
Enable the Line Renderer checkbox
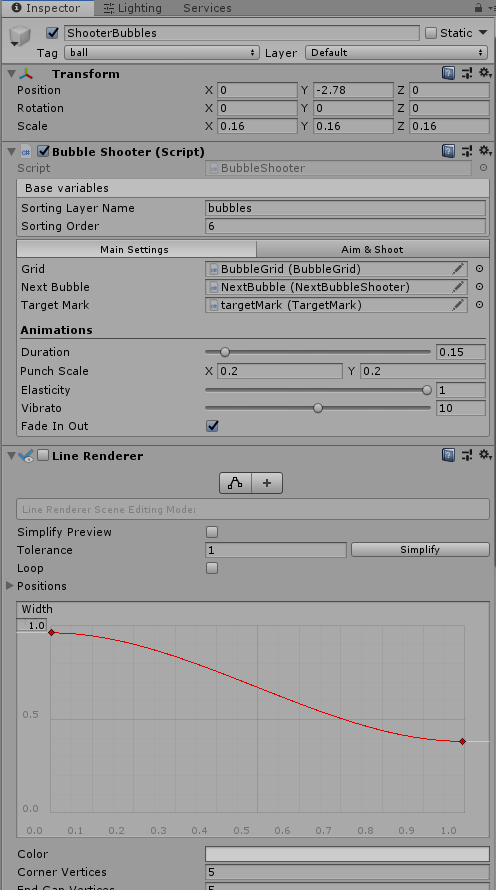(x=43, y=456)
